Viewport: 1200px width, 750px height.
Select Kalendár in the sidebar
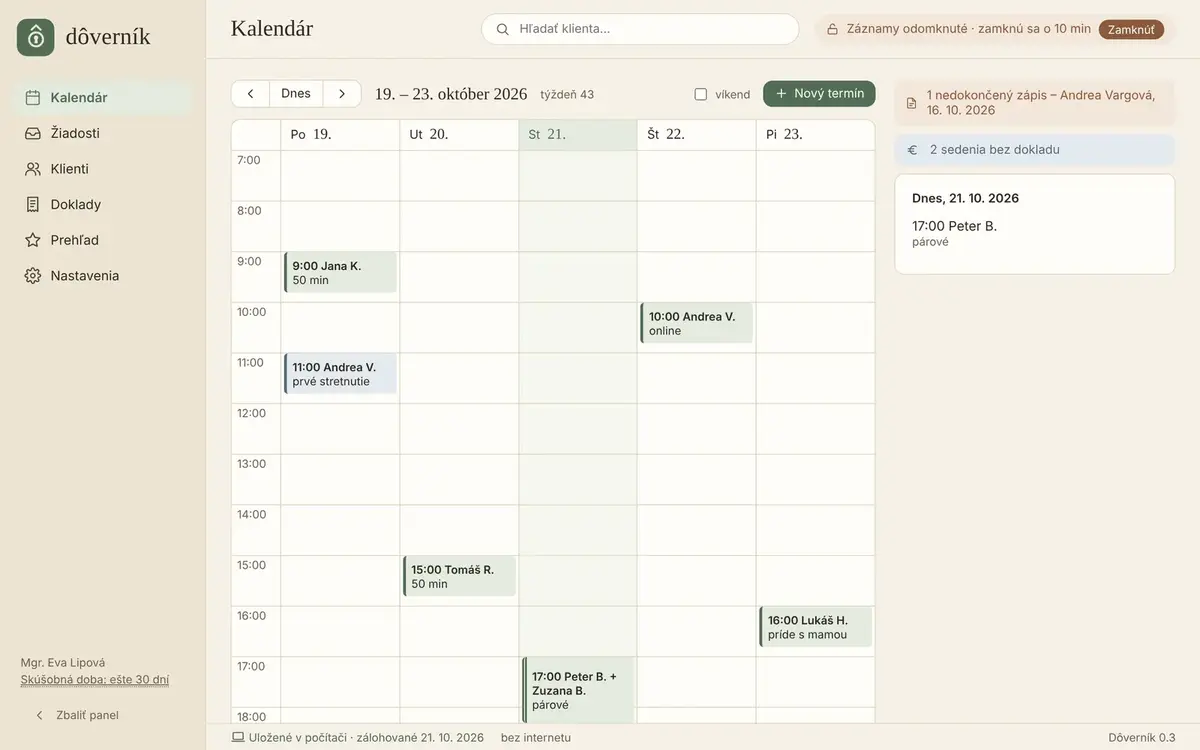tap(104, 98)
